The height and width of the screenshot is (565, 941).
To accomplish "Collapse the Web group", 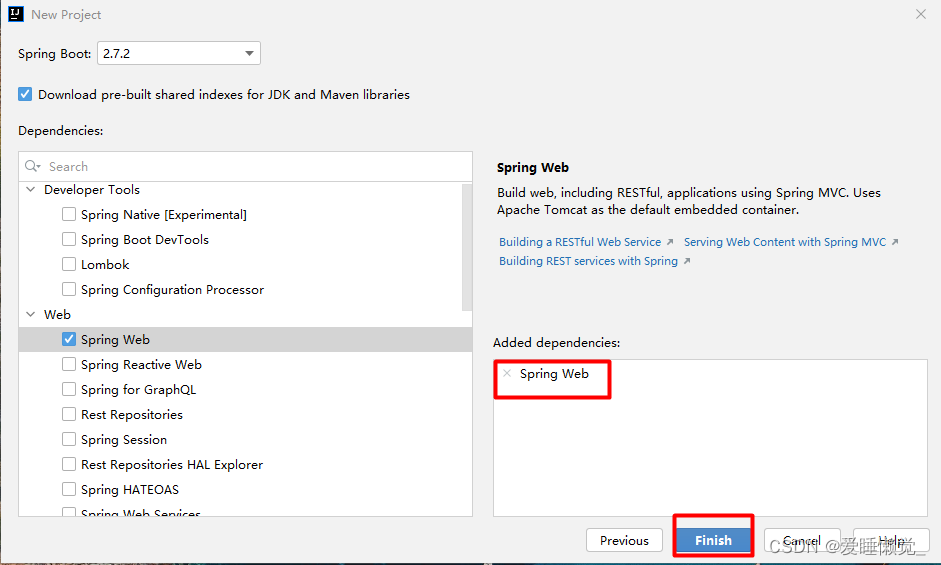I will pyautogui.click(x=31, y=315).
